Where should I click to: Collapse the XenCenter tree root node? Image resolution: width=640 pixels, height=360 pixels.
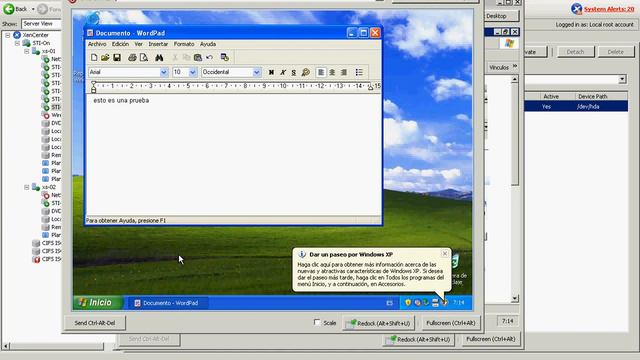pyautogui.click(x=8, y=35)
